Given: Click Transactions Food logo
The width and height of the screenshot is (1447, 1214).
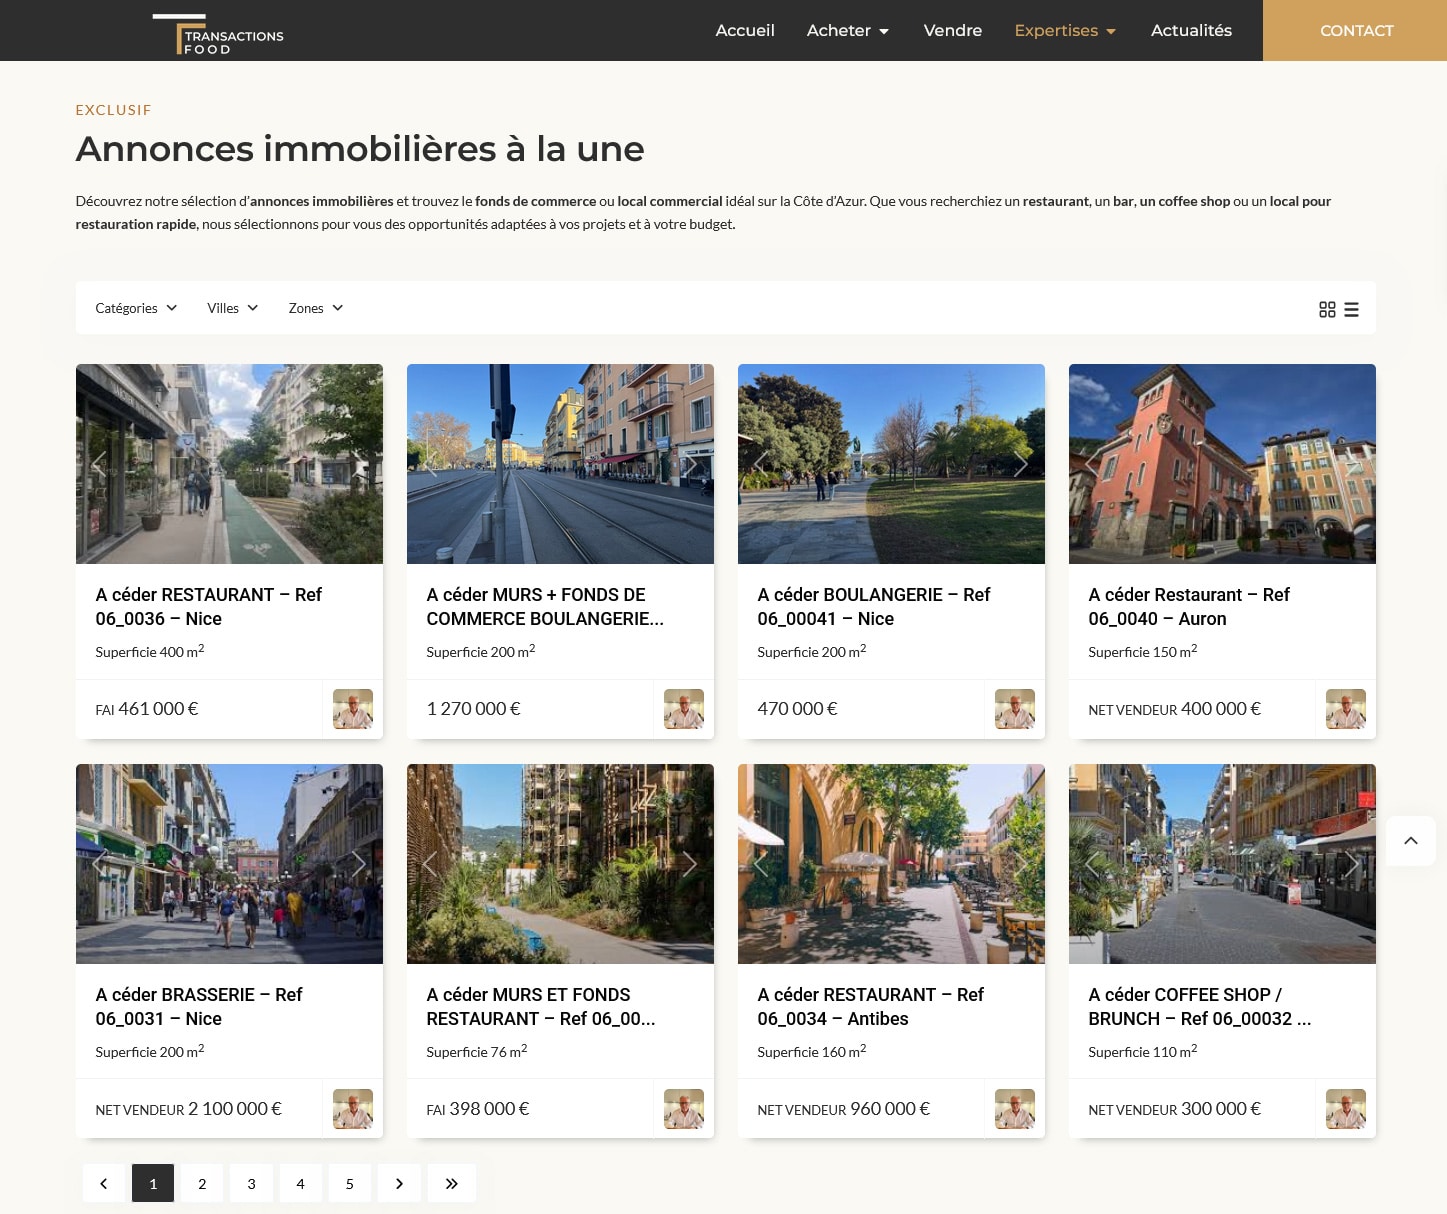Looking at the screenshot, I should 218,34.
